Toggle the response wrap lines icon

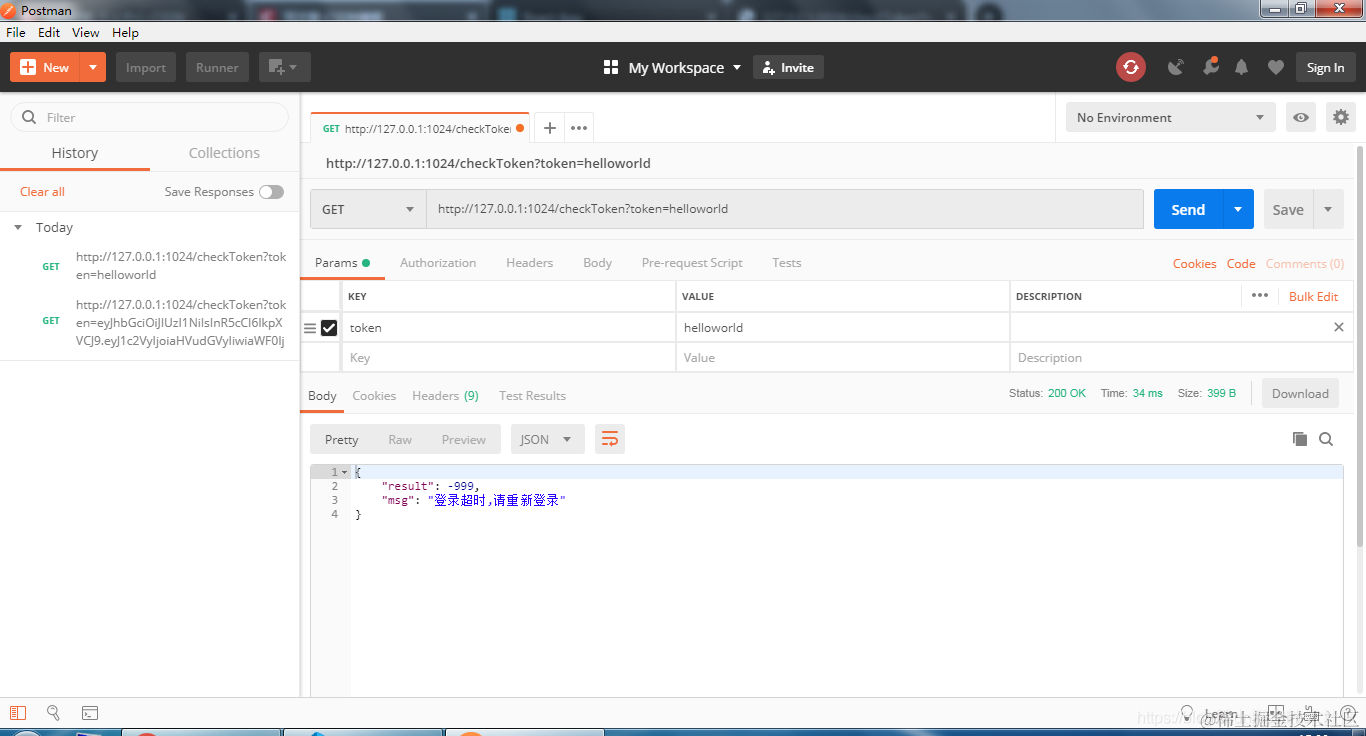610,439
